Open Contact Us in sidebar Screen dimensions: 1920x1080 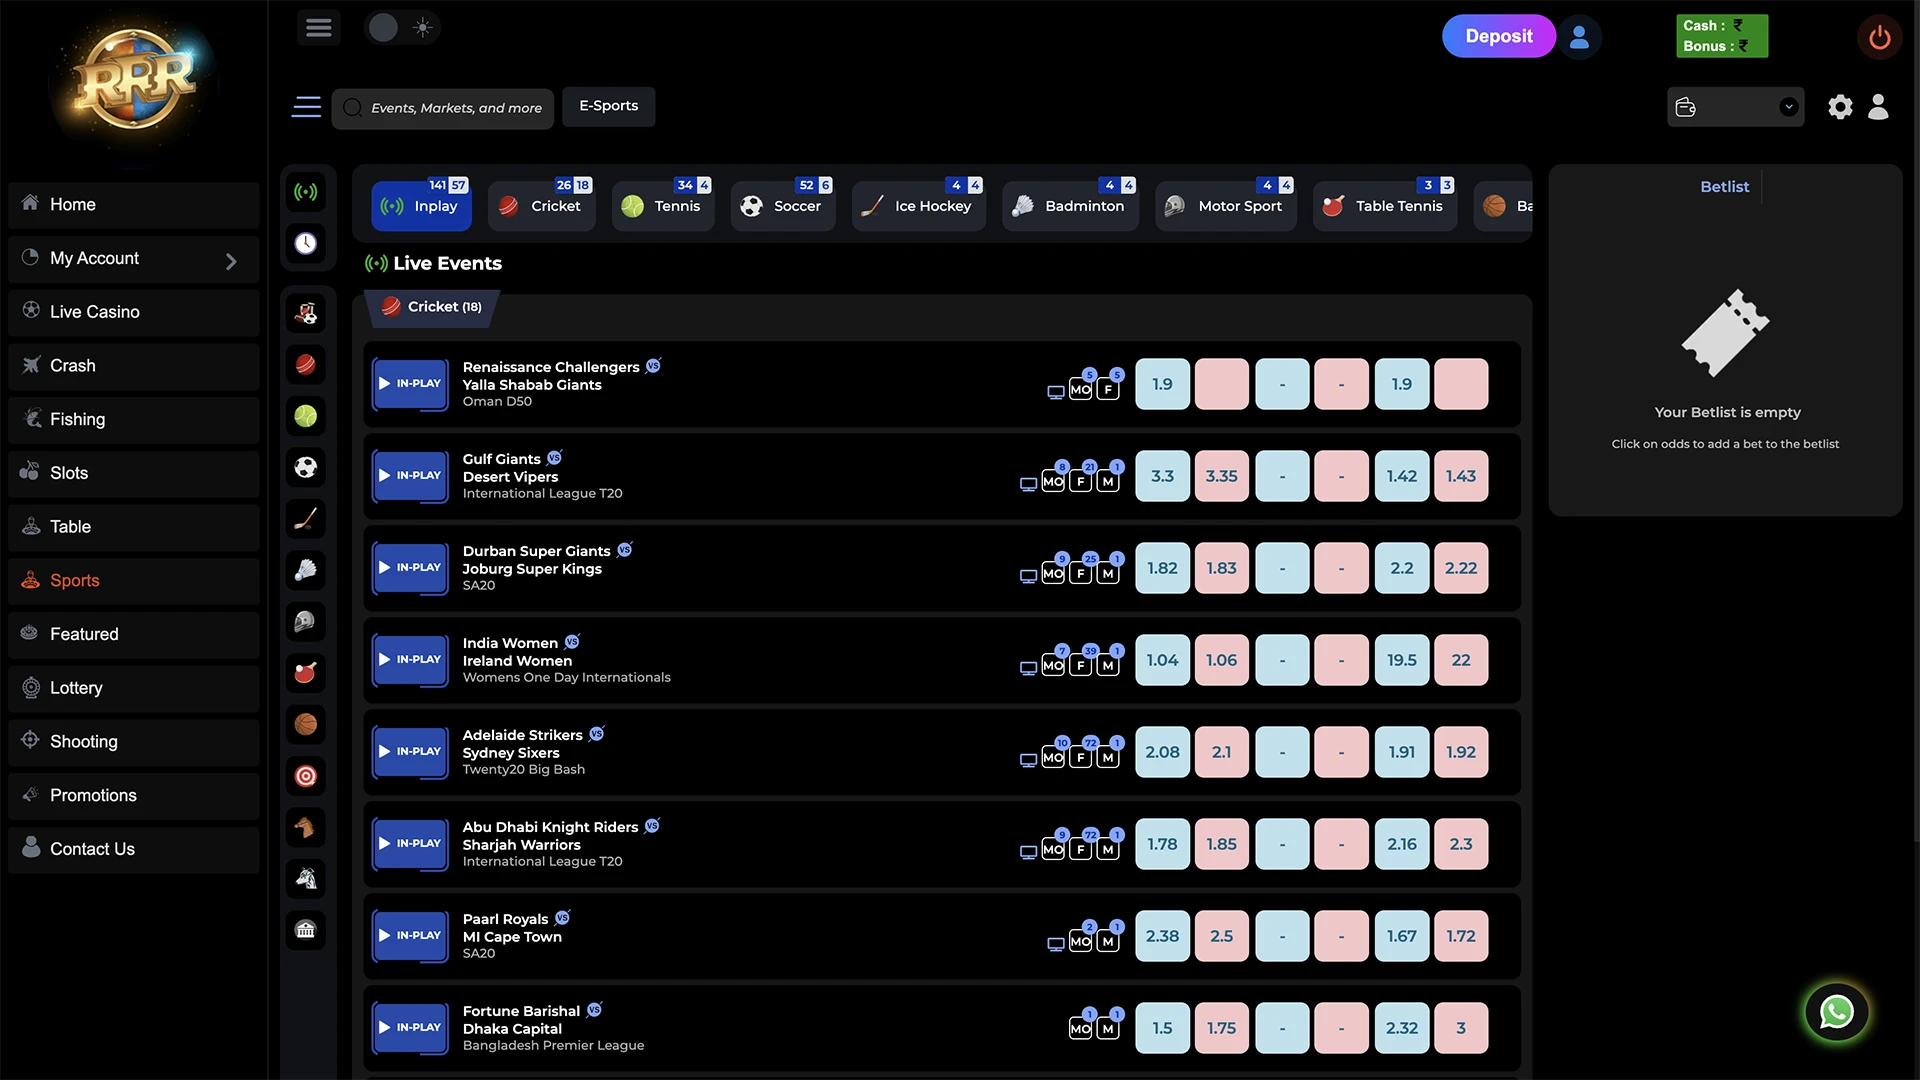(133, 849)
